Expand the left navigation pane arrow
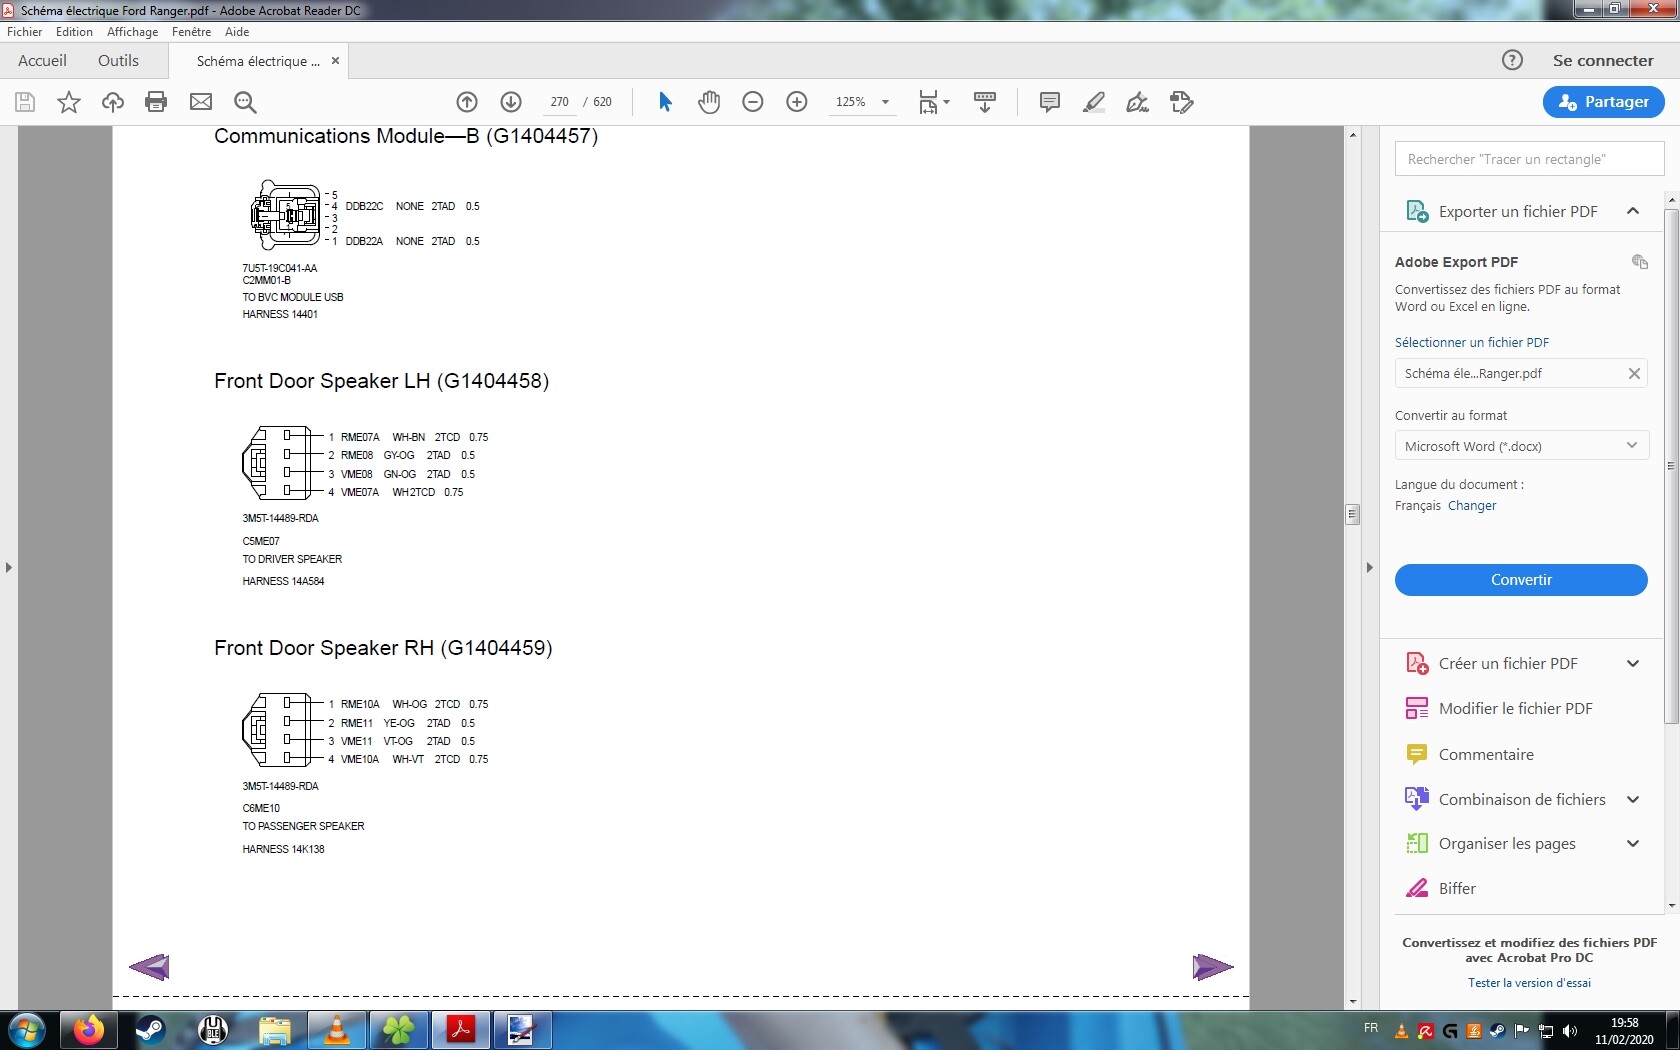Screen dimensions: 1680x1050 click(x=9, y=567)
